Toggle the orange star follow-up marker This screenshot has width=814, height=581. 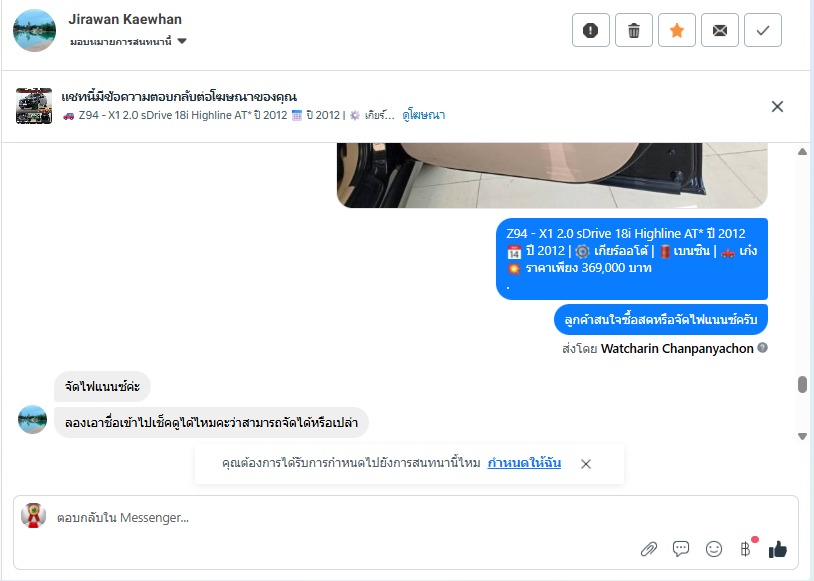click(x=676, y=31)
